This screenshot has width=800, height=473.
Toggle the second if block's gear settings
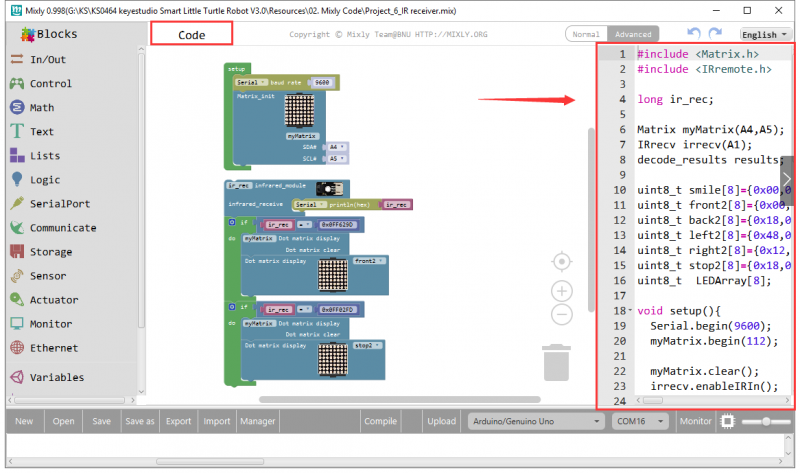[232, 307]
